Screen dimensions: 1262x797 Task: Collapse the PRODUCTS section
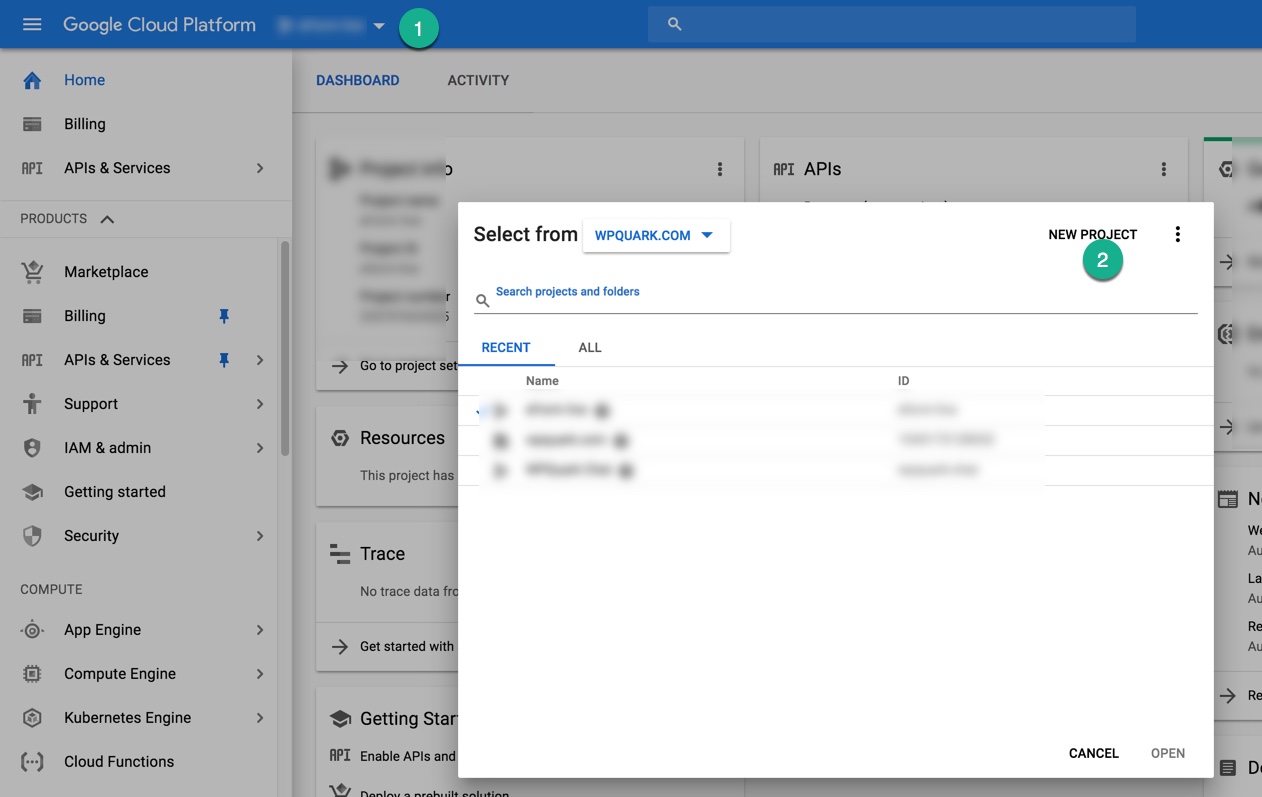(107, 219)
